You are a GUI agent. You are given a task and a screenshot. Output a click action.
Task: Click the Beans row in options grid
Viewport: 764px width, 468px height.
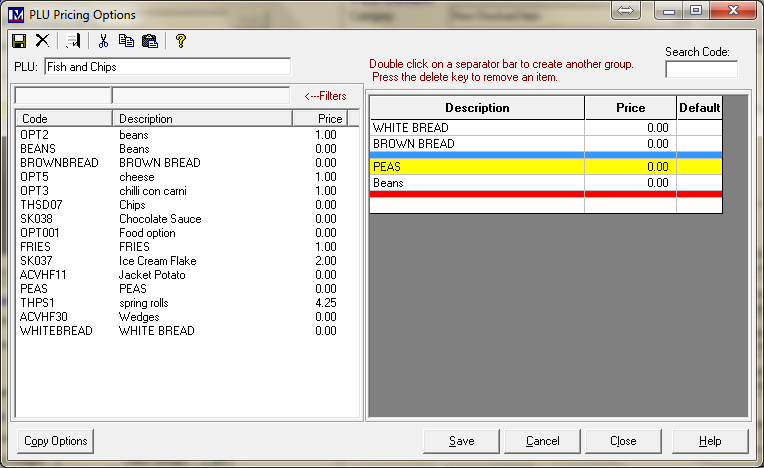(546, 183)
